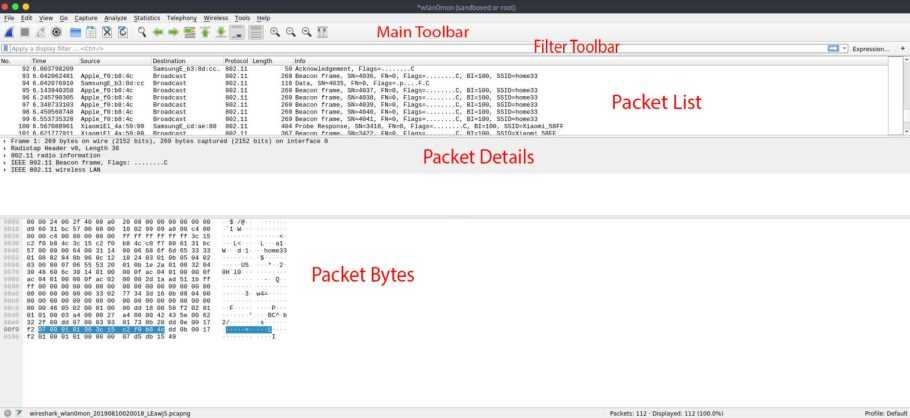The height and width of the screenshot is (418, 910).
Task: Click the Restart capture icon
Action: (x=41, y=32)
